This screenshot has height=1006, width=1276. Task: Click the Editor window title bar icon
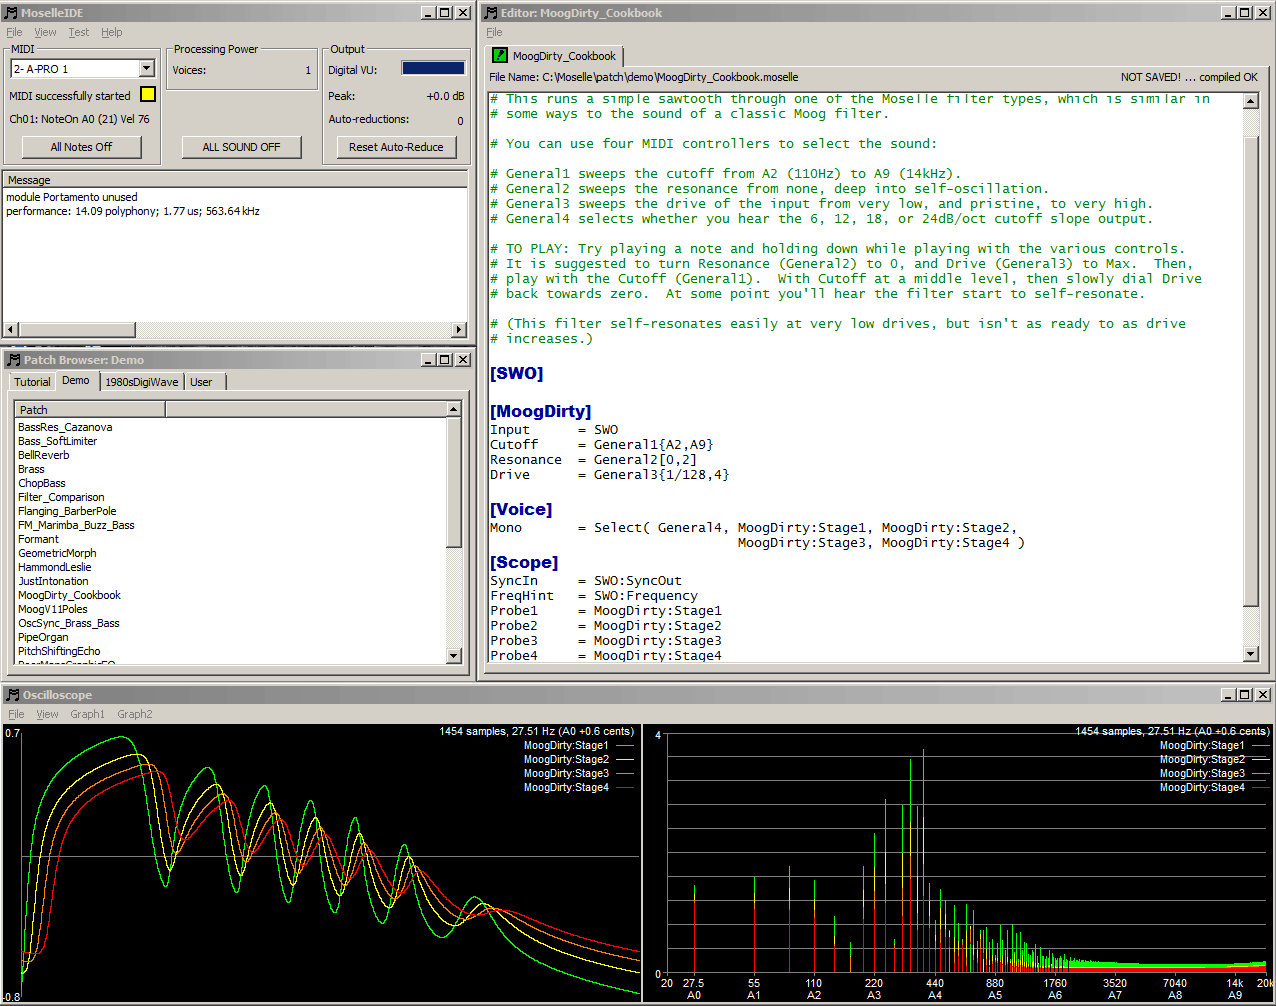point(490,13)
